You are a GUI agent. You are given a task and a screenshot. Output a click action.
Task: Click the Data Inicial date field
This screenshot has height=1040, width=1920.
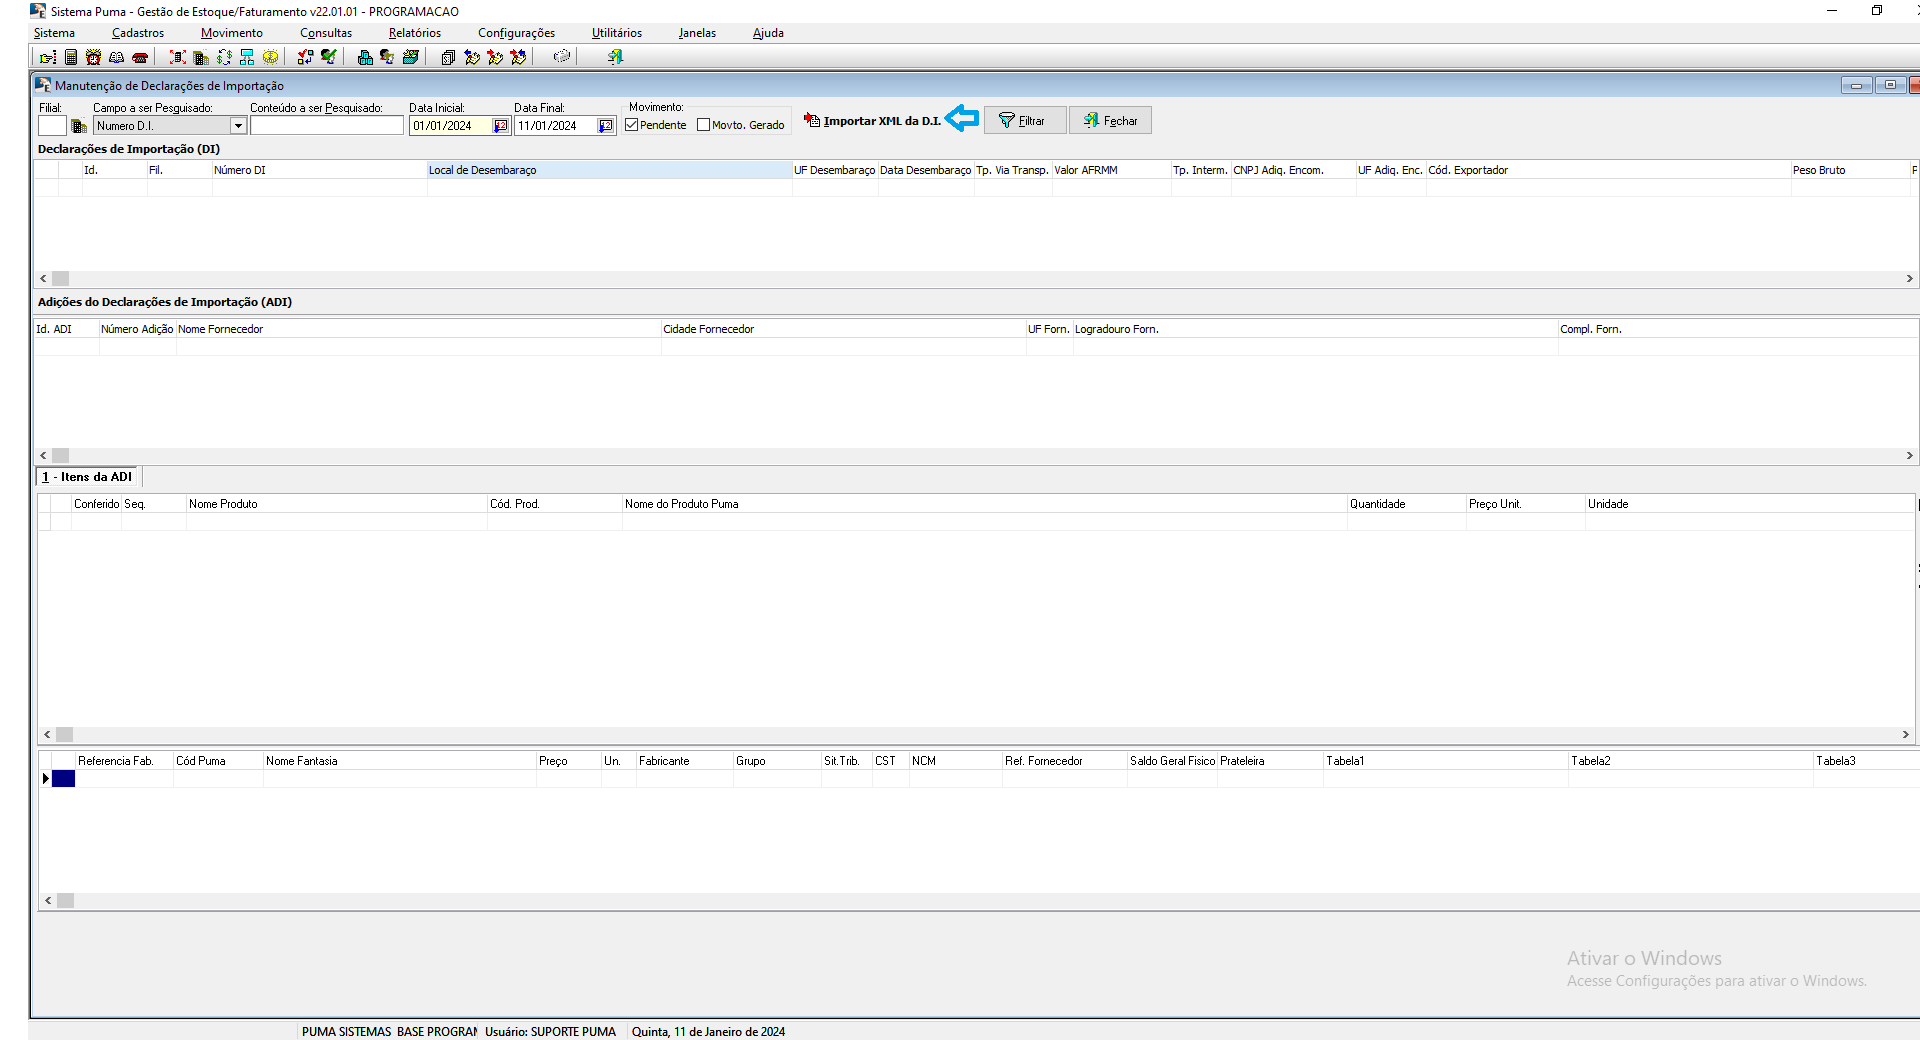coord(452,126)
